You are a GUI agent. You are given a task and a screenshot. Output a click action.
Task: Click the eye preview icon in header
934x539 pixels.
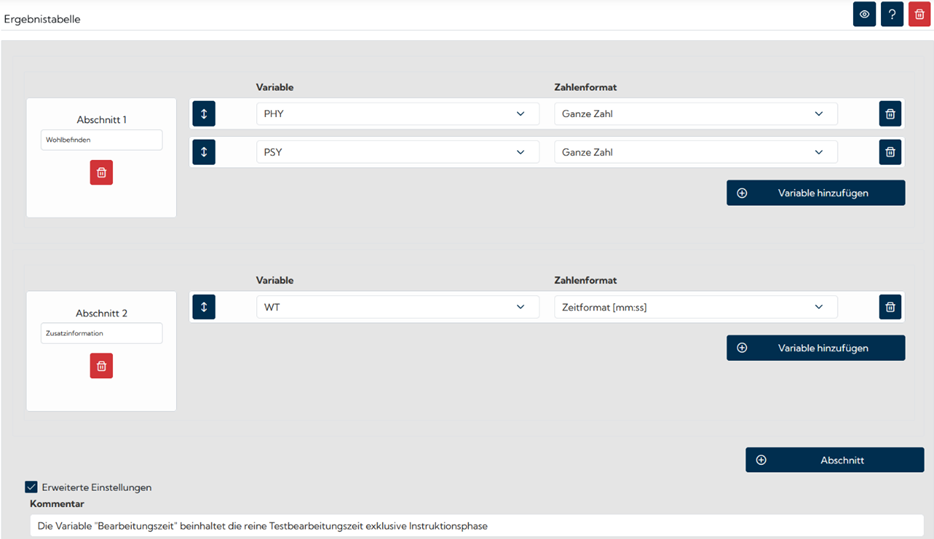[864, 14]
